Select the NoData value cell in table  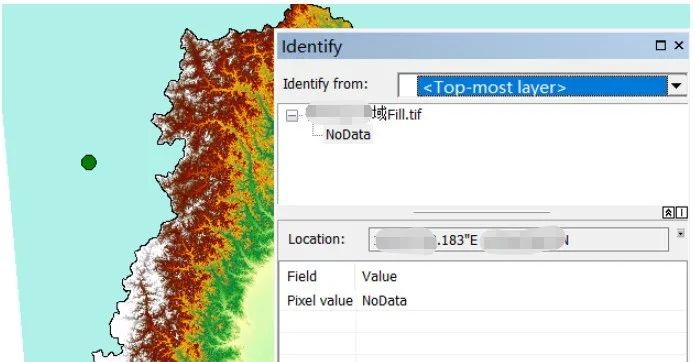[x=384, y=301]
